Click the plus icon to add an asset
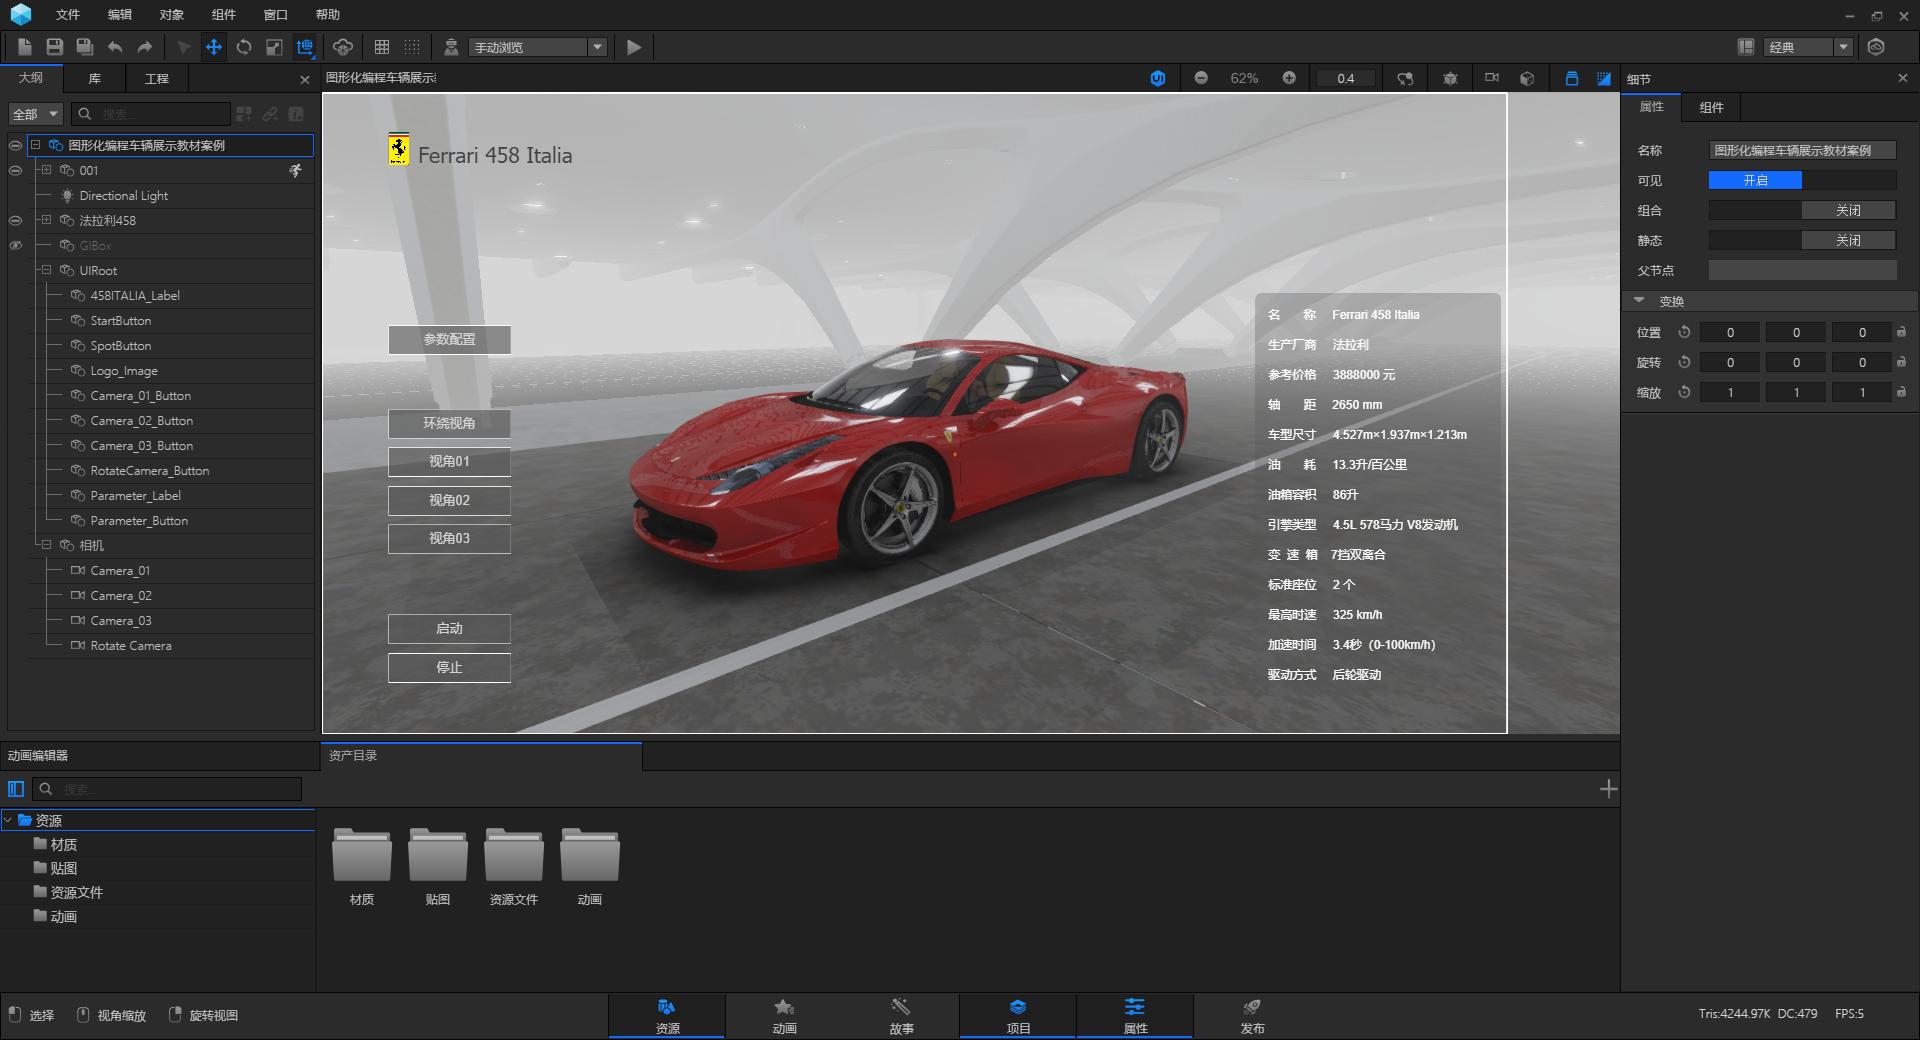The image size is (1920, 1040). tap(1608, 789)
